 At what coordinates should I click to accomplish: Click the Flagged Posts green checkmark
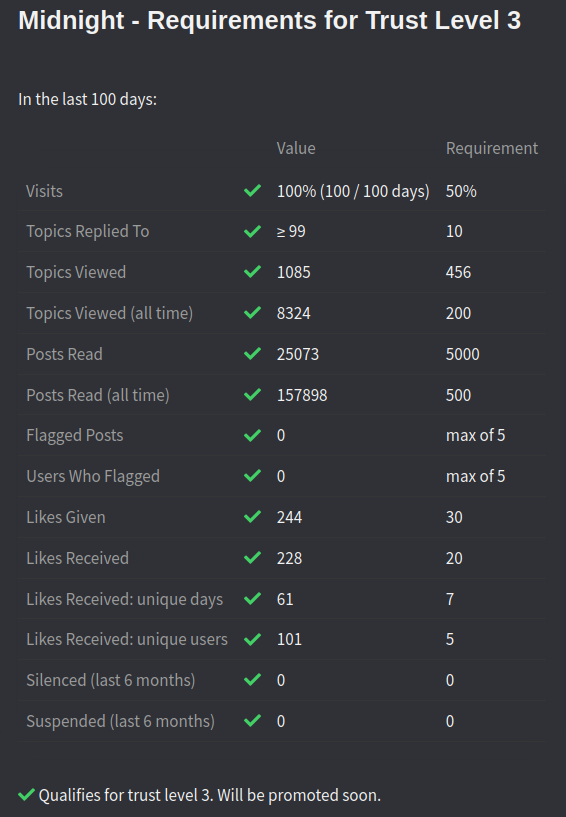[252, 435]
